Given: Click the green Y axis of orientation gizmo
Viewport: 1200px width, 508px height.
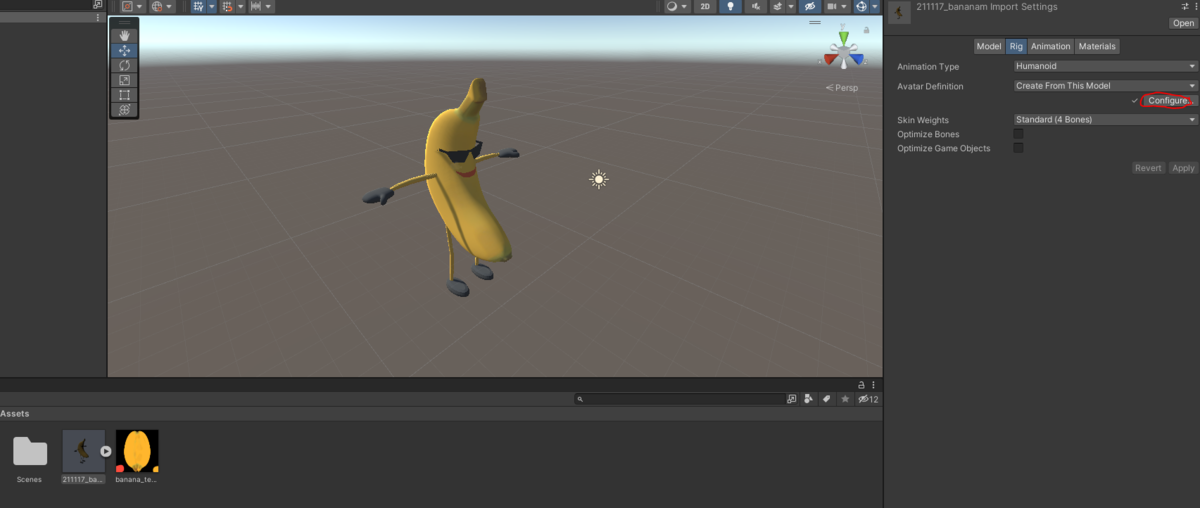Looking at the screenshot, I should [845, 38].
